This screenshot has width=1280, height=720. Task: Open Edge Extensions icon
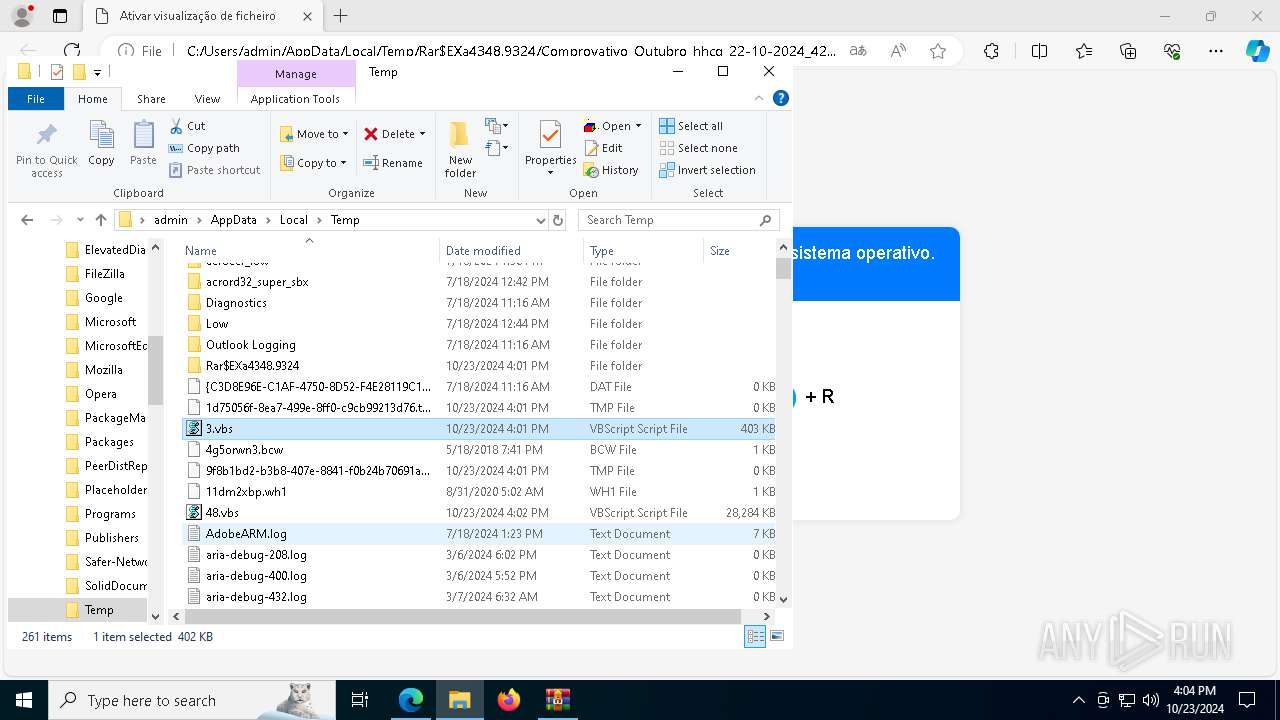tap(991, 51)
